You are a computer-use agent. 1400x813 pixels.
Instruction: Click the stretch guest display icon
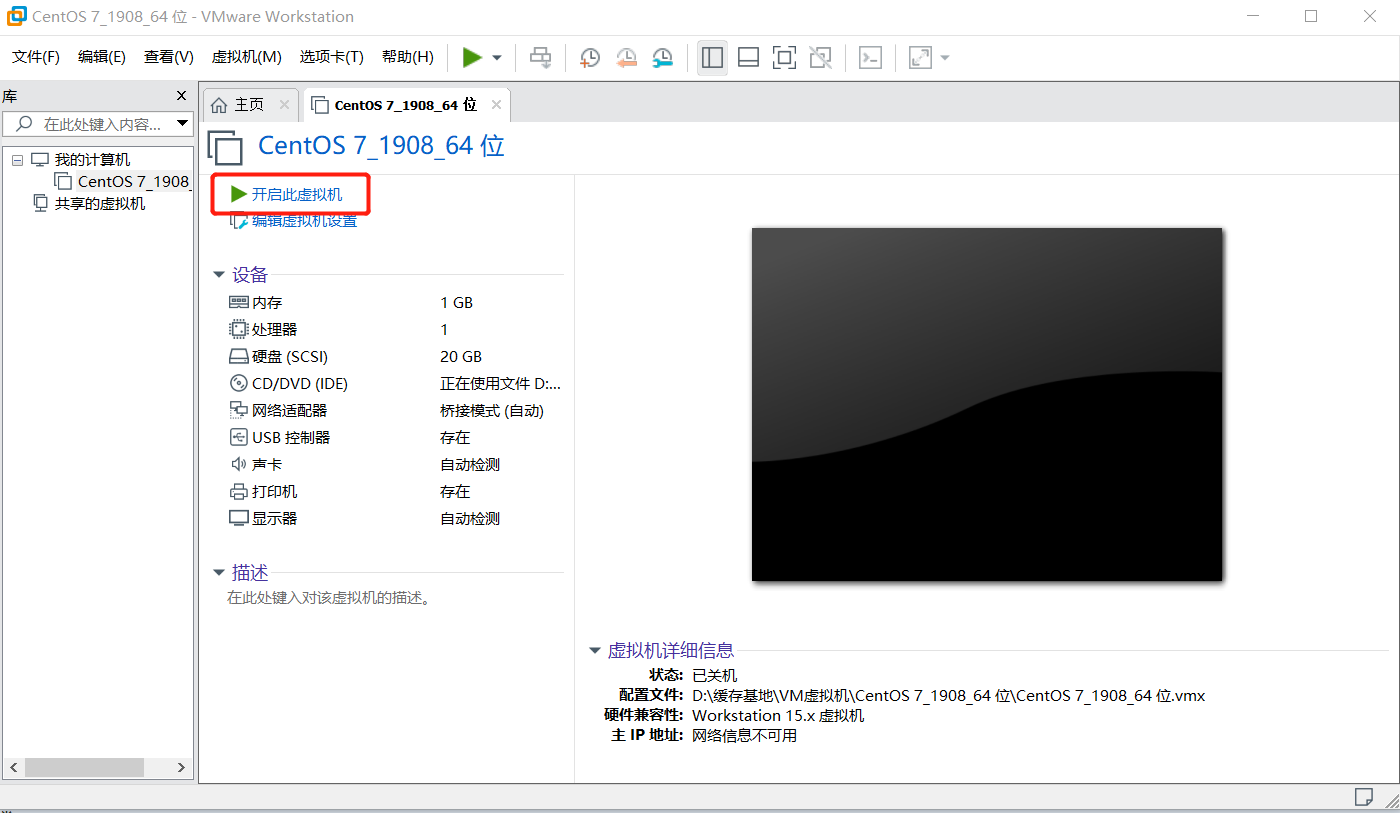tap(920, 58)
